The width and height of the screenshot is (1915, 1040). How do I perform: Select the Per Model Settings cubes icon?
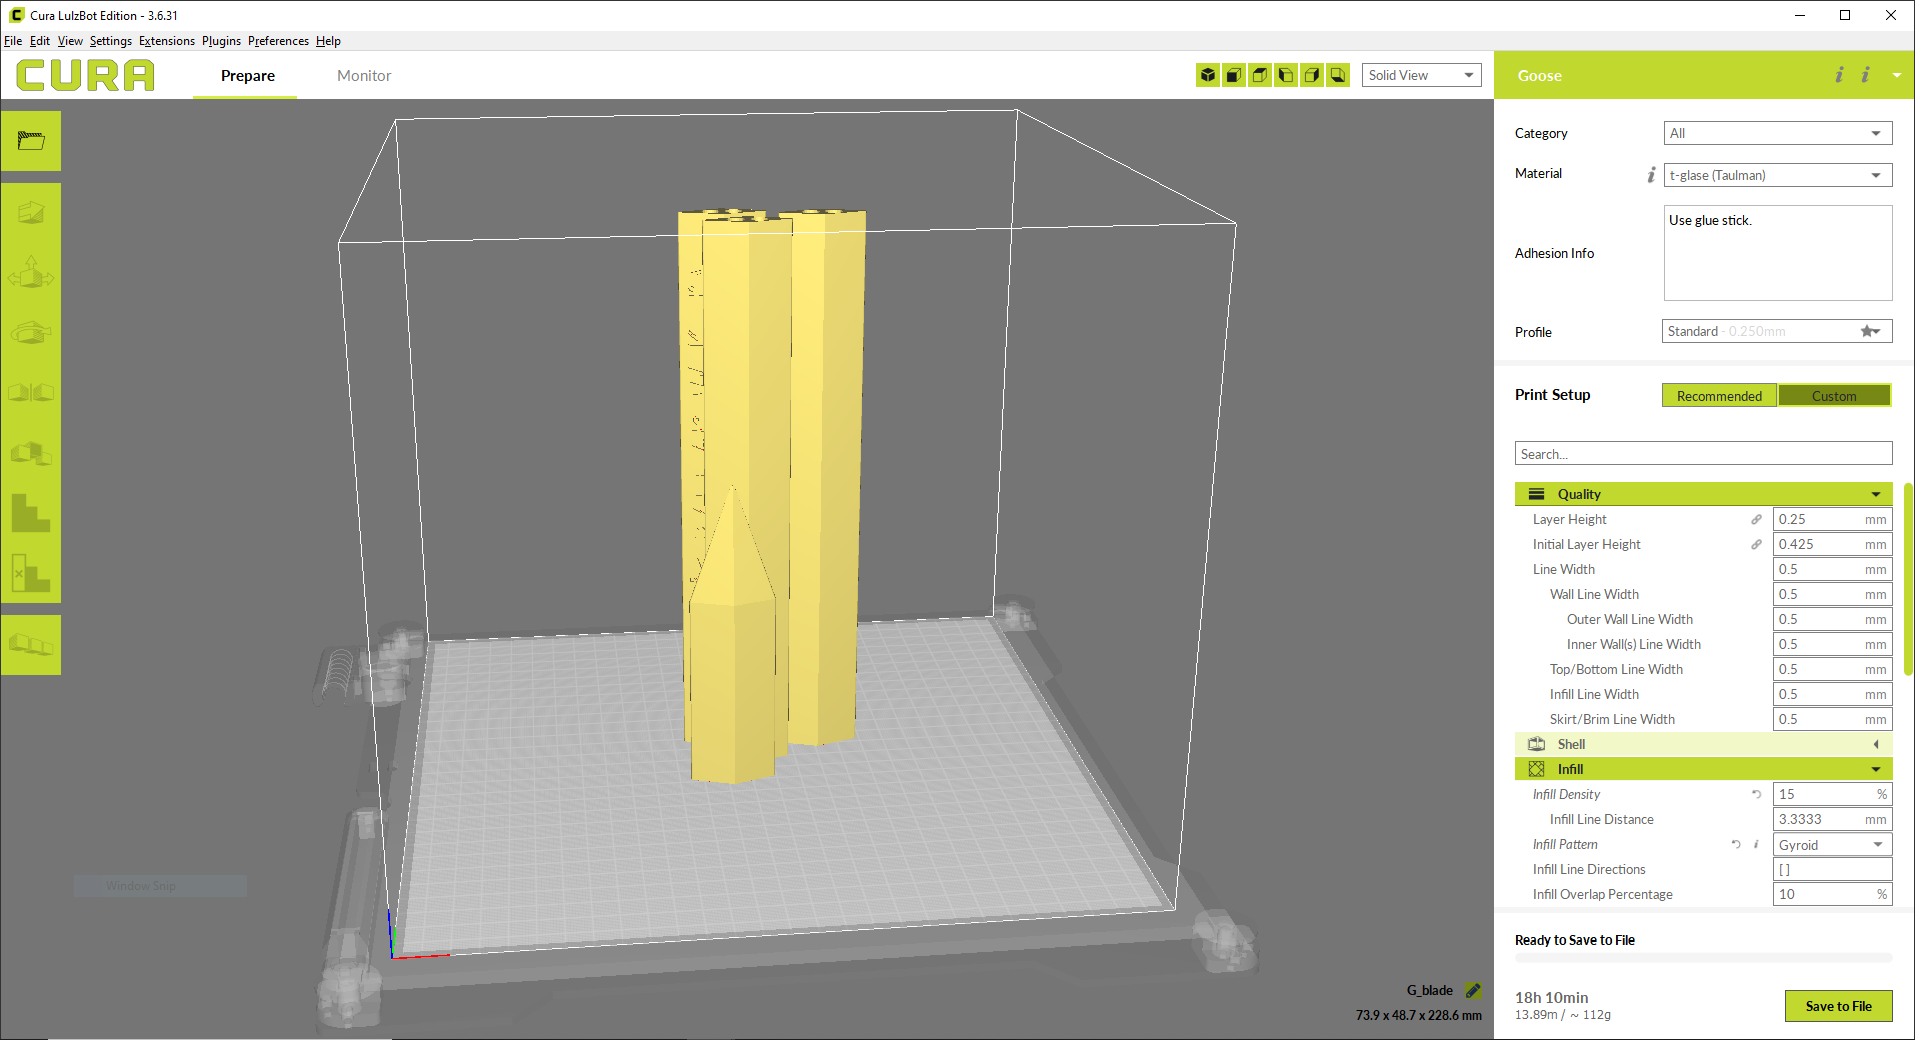tap(31, 453)
